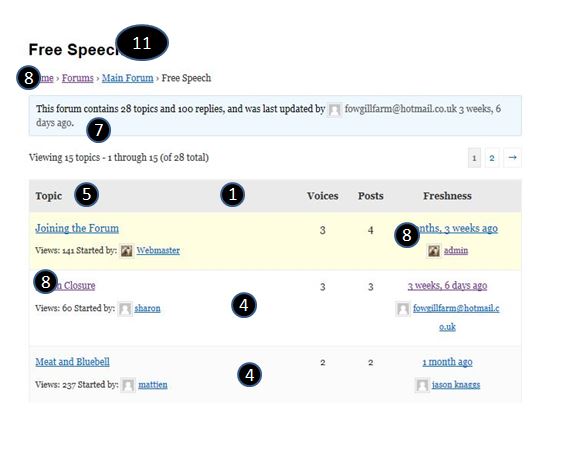Click mattien's avatar icon
The image size is (561, 454).
click(x=128, y=385)
